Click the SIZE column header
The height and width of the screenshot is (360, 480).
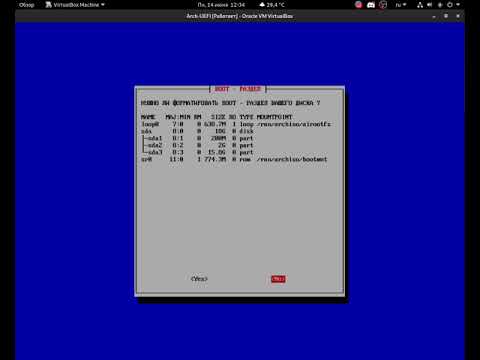218,117
